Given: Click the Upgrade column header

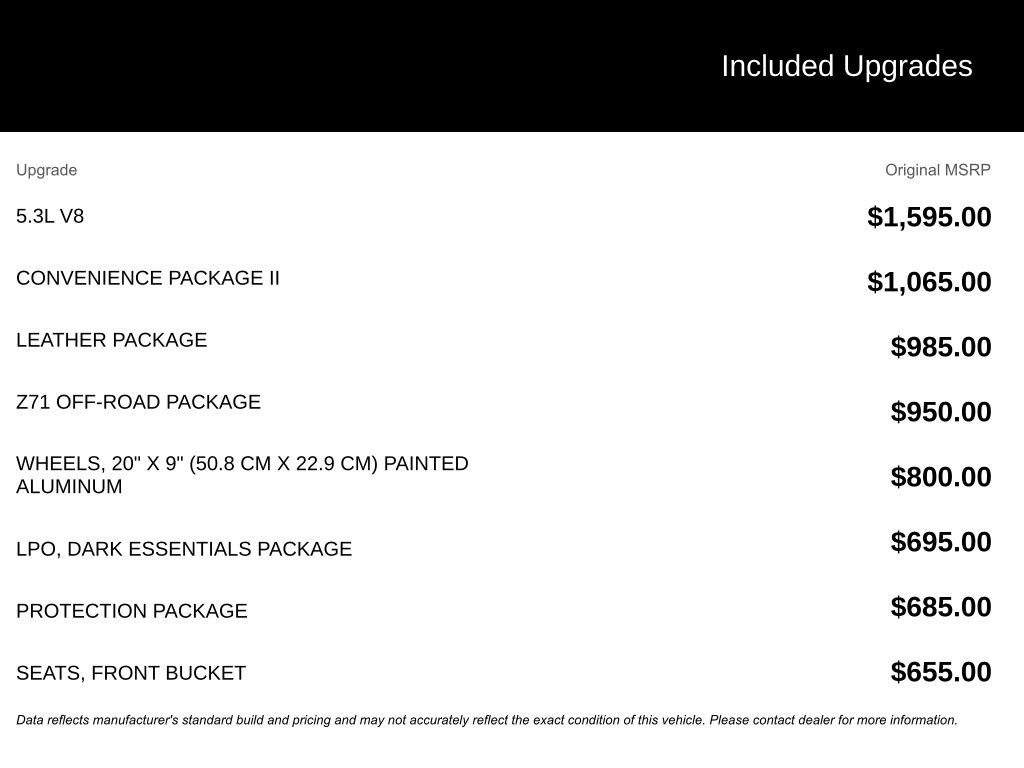Looking at the screenshot, I should pyautogui.click(x=46, y=170).
